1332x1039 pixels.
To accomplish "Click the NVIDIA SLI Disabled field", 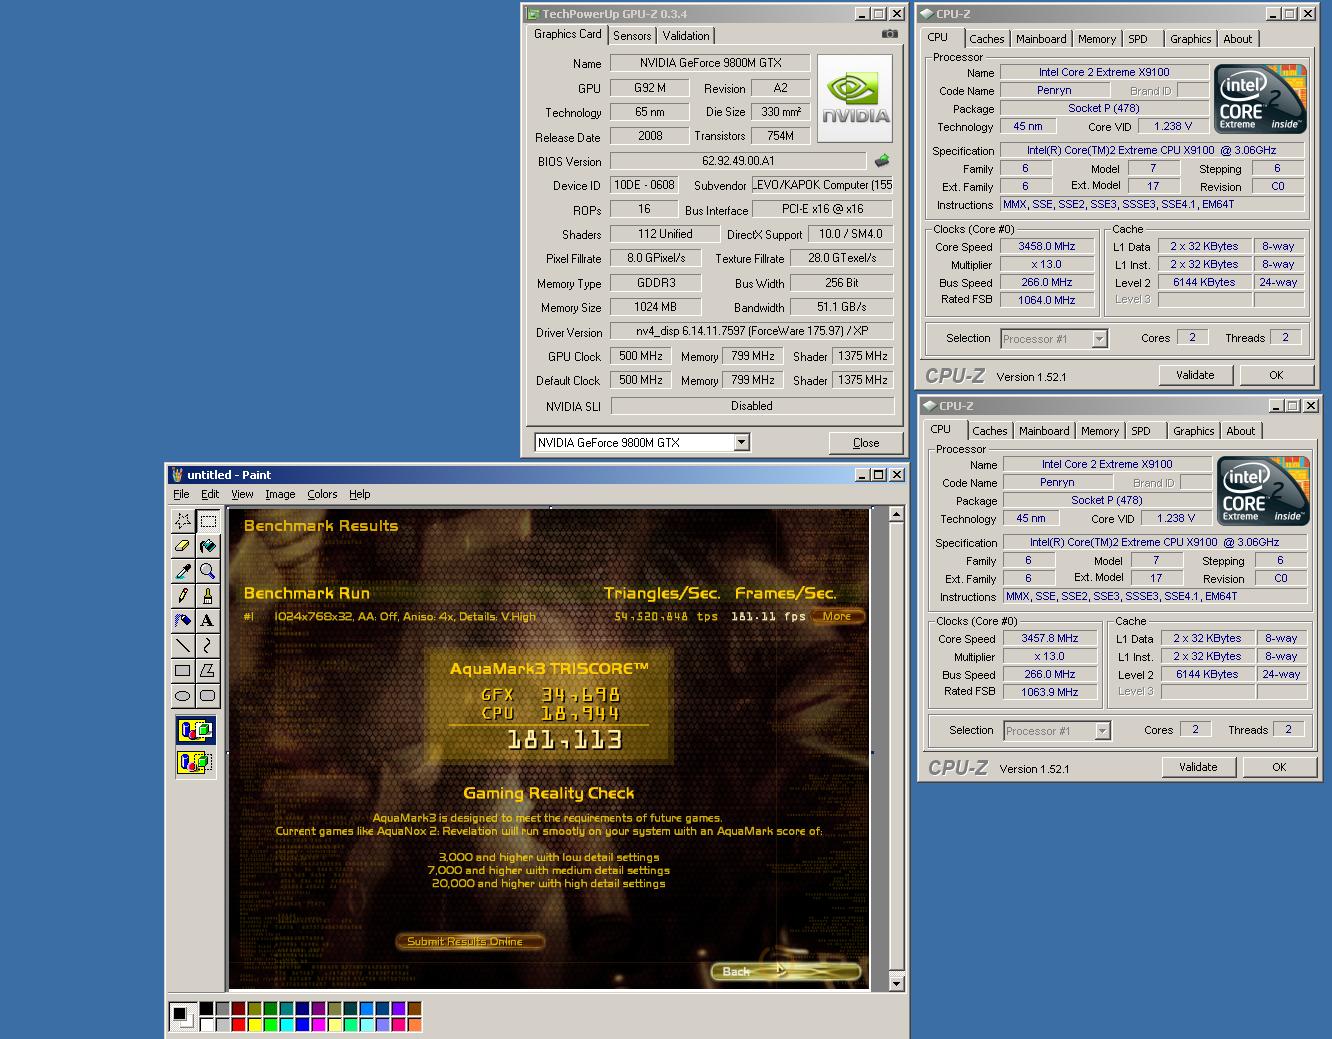I will (x=751, y=406).
